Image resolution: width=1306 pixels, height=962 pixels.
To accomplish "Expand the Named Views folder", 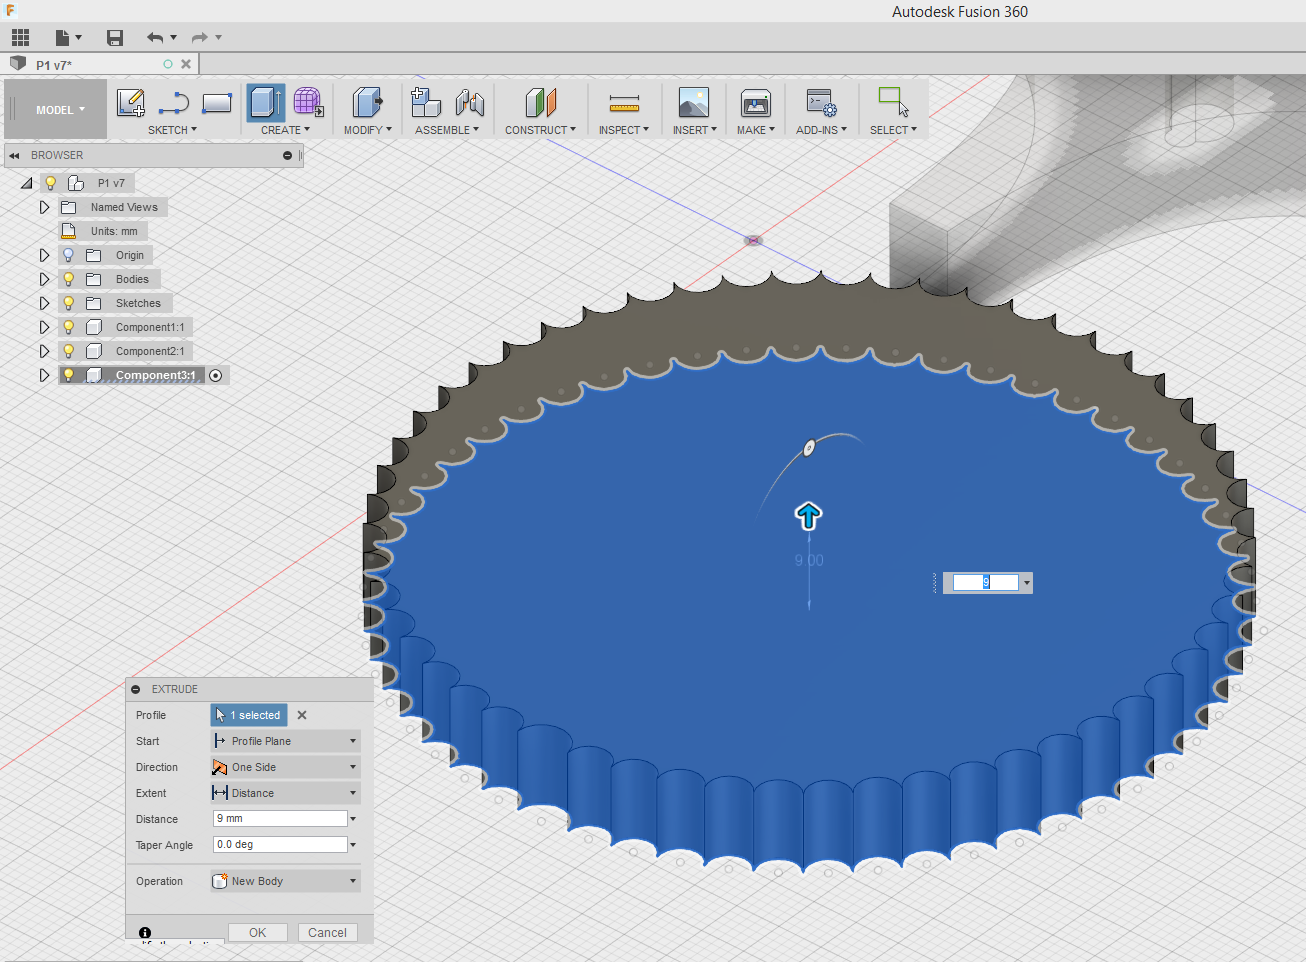I will click(44, 207).
